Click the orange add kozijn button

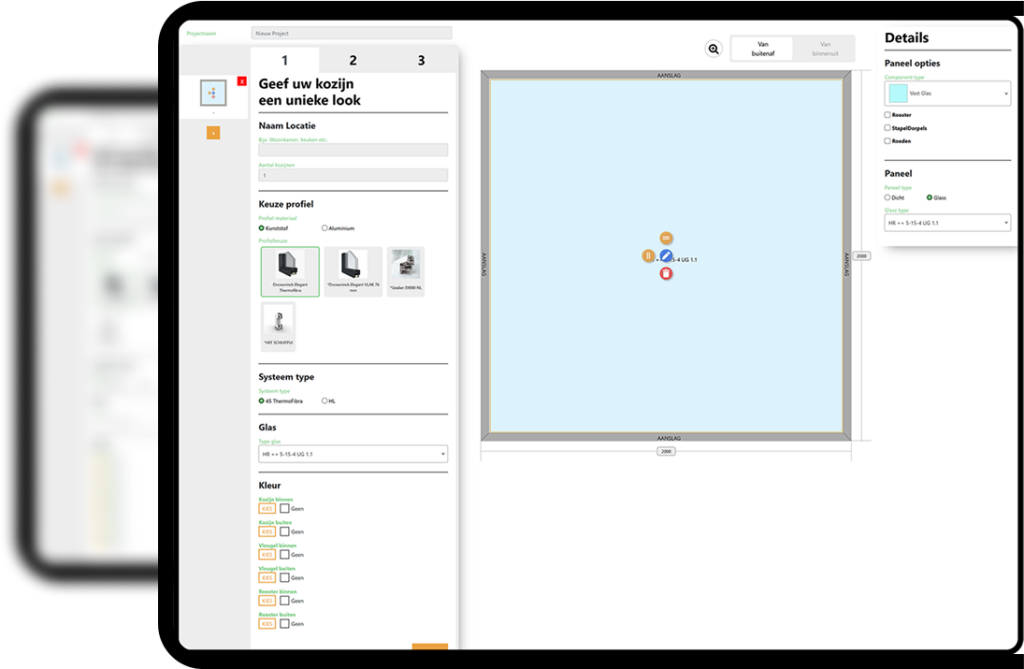click(x=213, y=133)
